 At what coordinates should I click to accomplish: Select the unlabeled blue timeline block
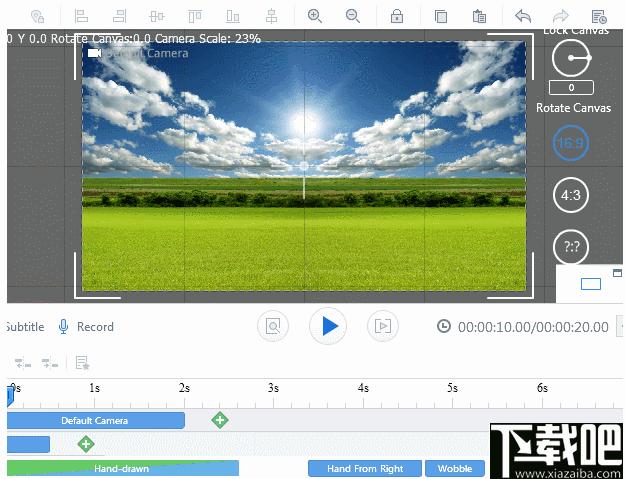pos(28,444)
